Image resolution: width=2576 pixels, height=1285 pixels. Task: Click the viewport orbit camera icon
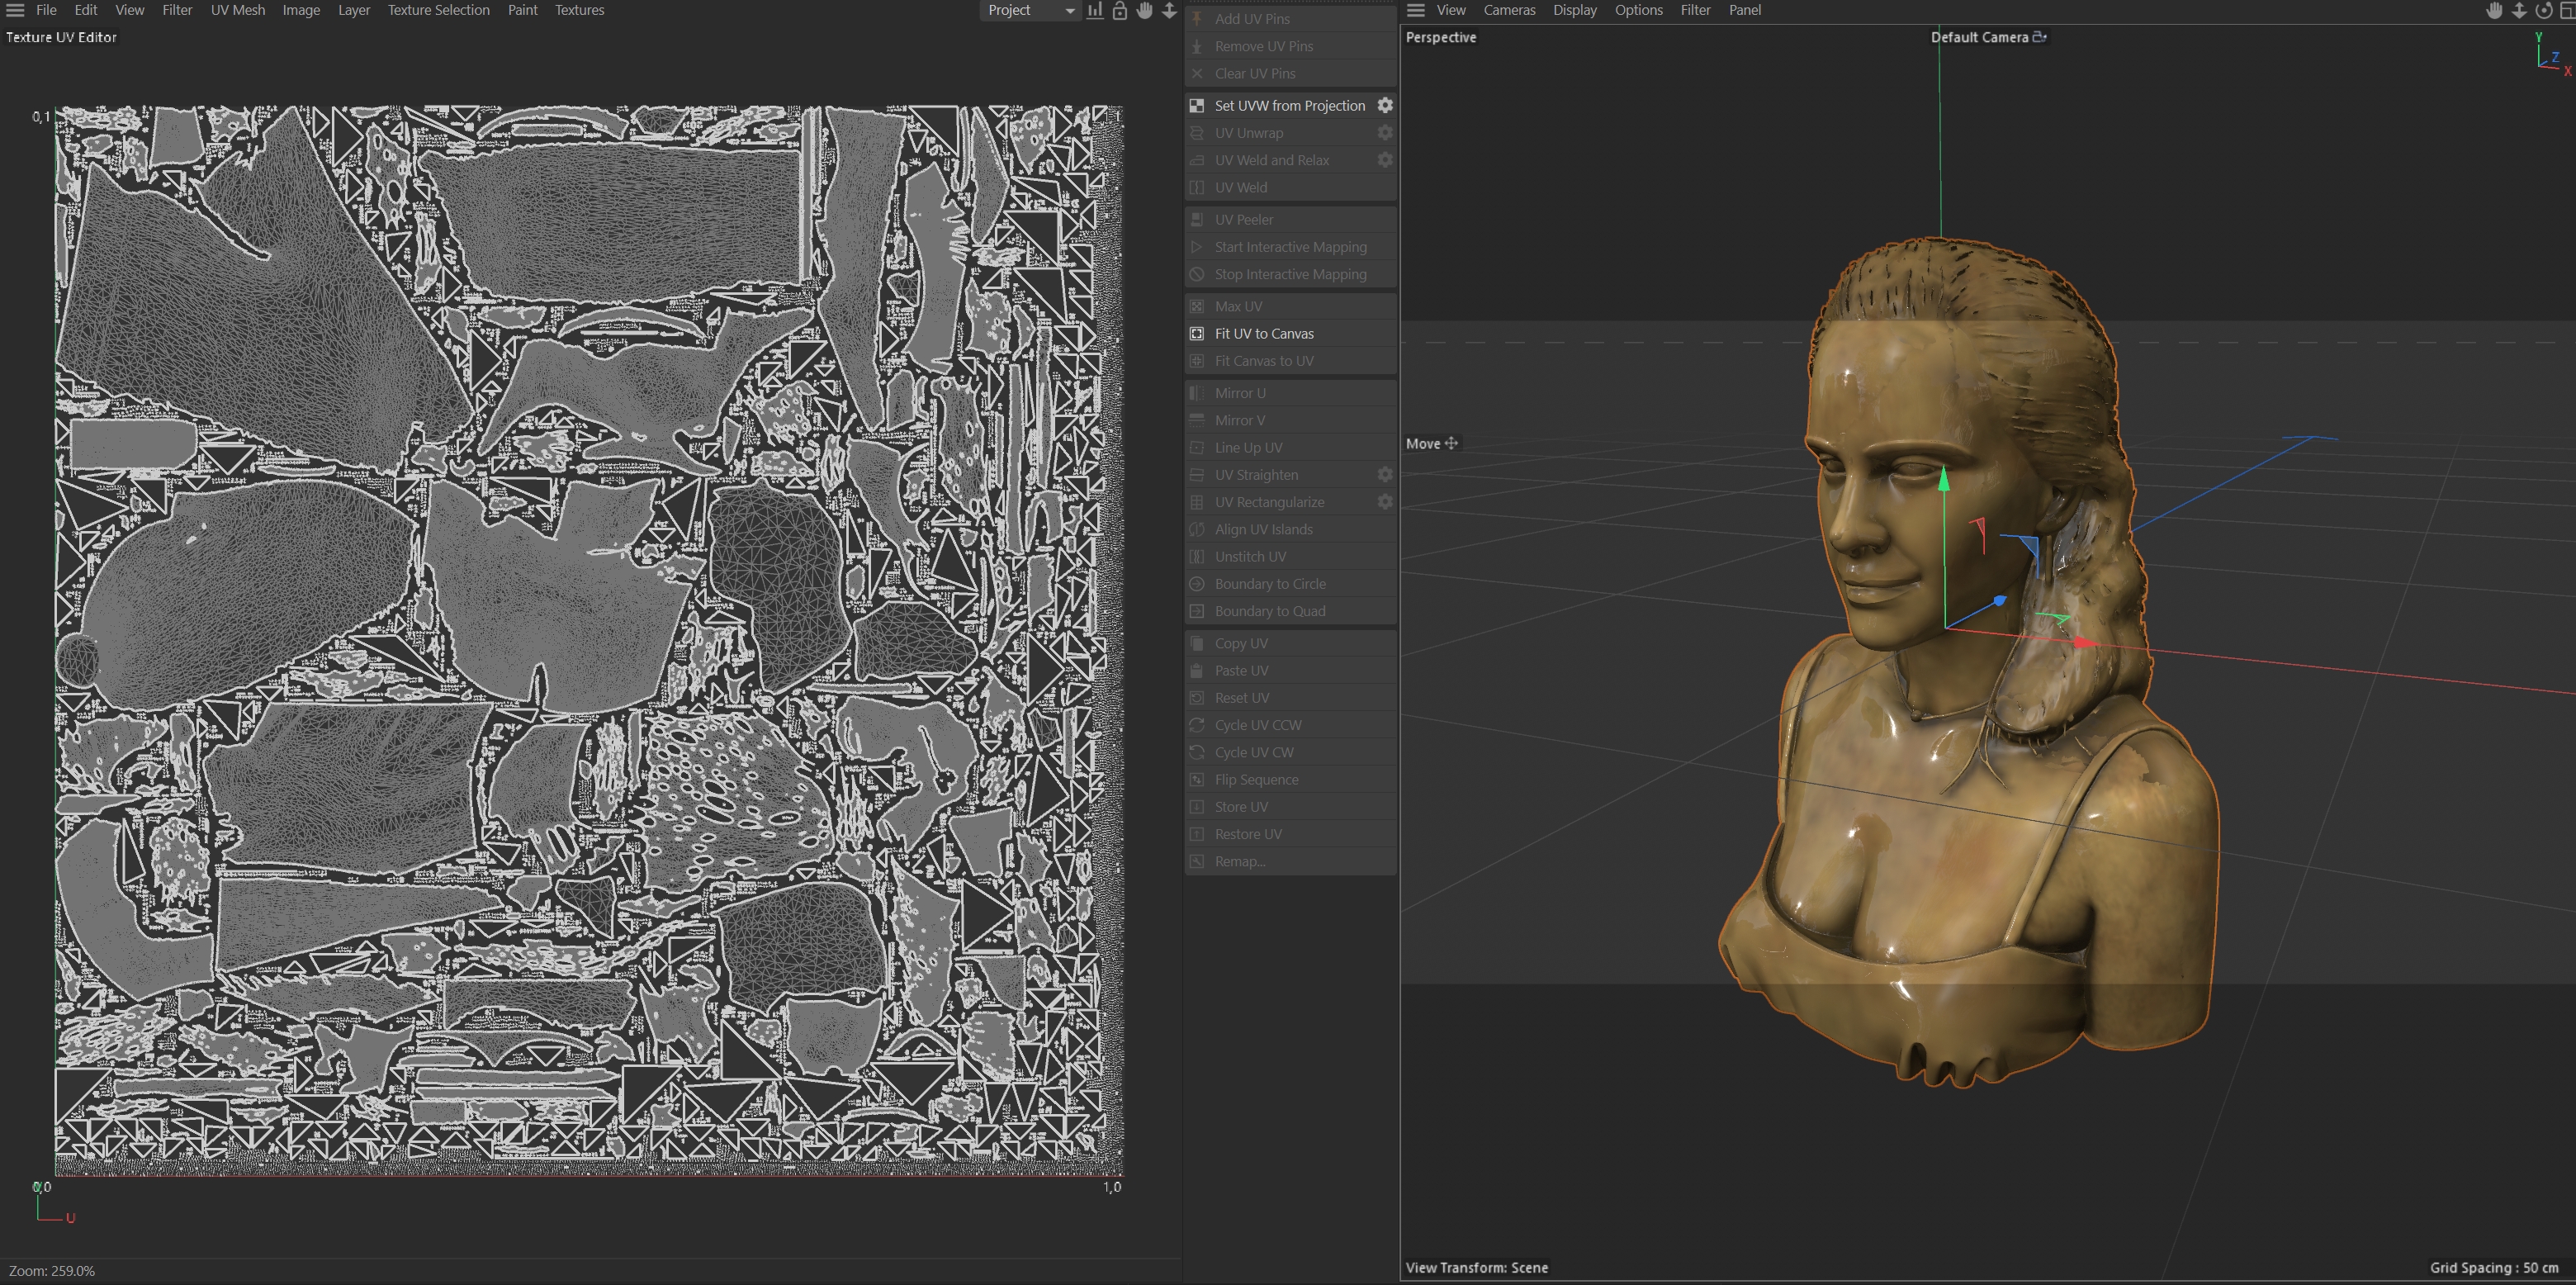pos(2543,10)
